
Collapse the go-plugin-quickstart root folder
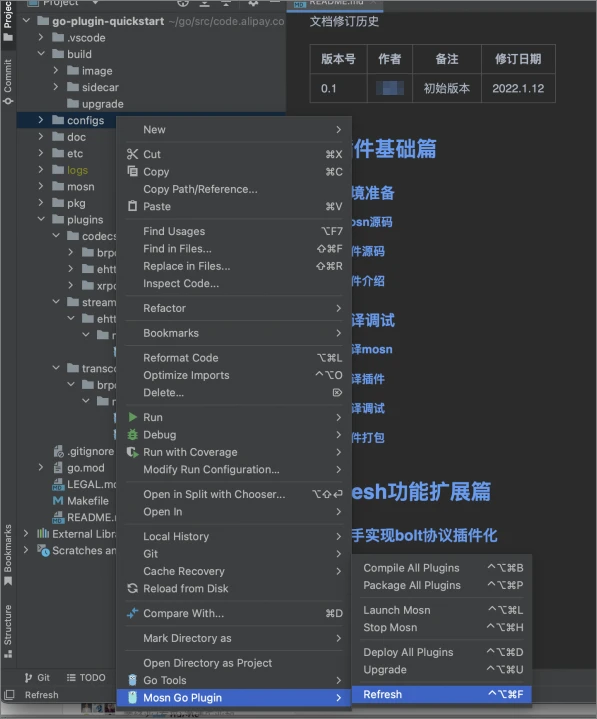point(26,21)
